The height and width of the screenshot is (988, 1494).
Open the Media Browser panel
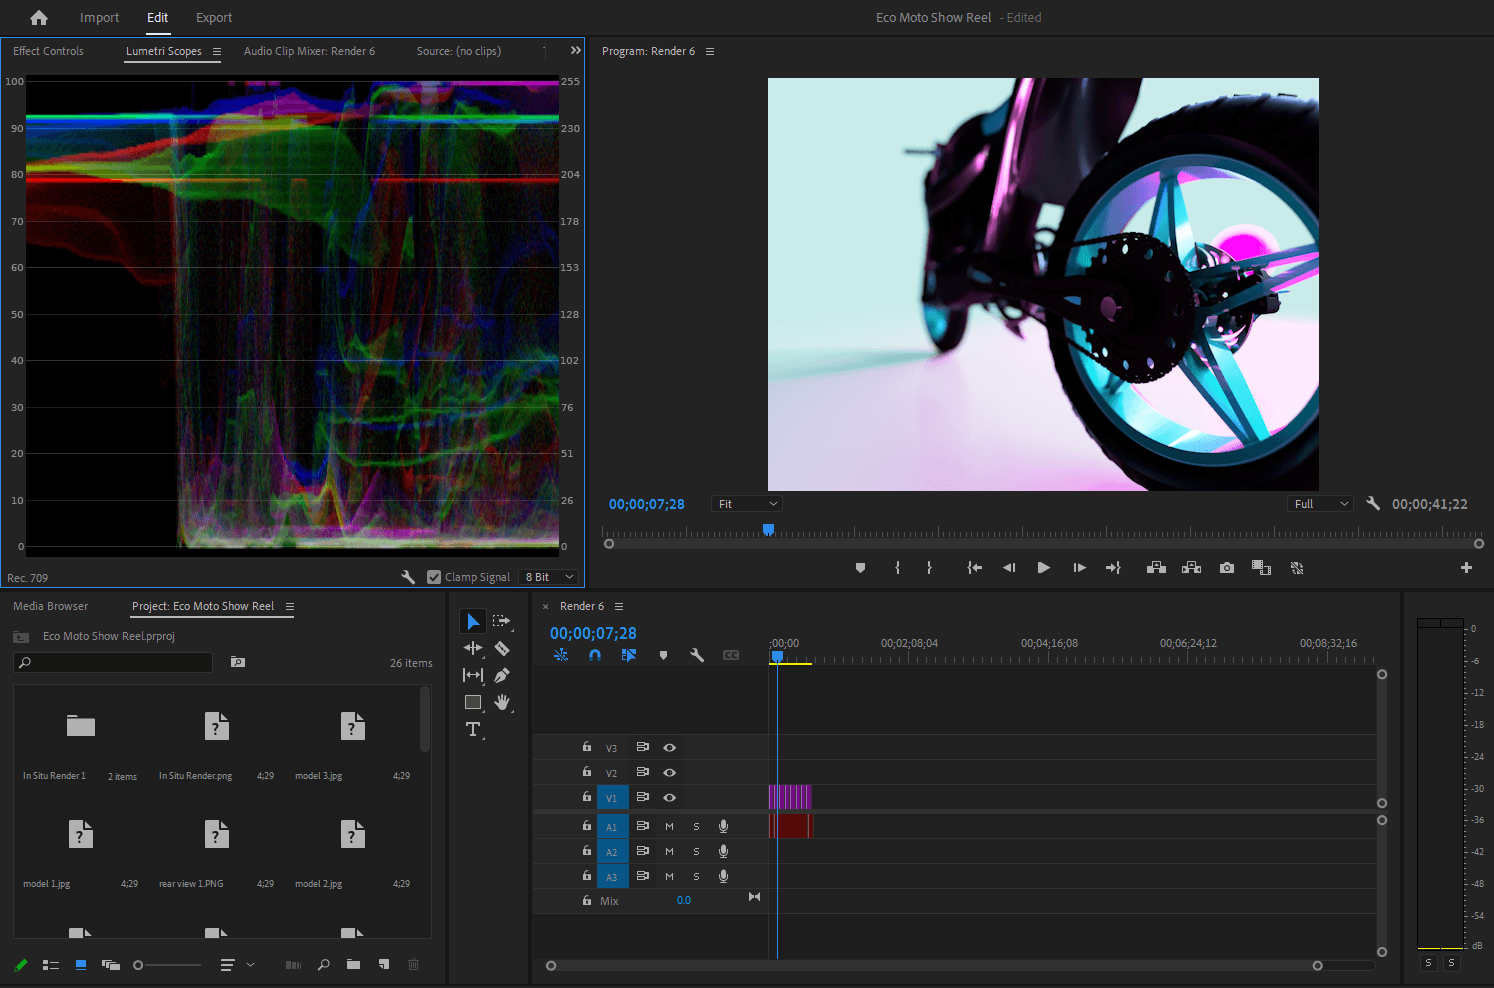(x=50, y=606)
